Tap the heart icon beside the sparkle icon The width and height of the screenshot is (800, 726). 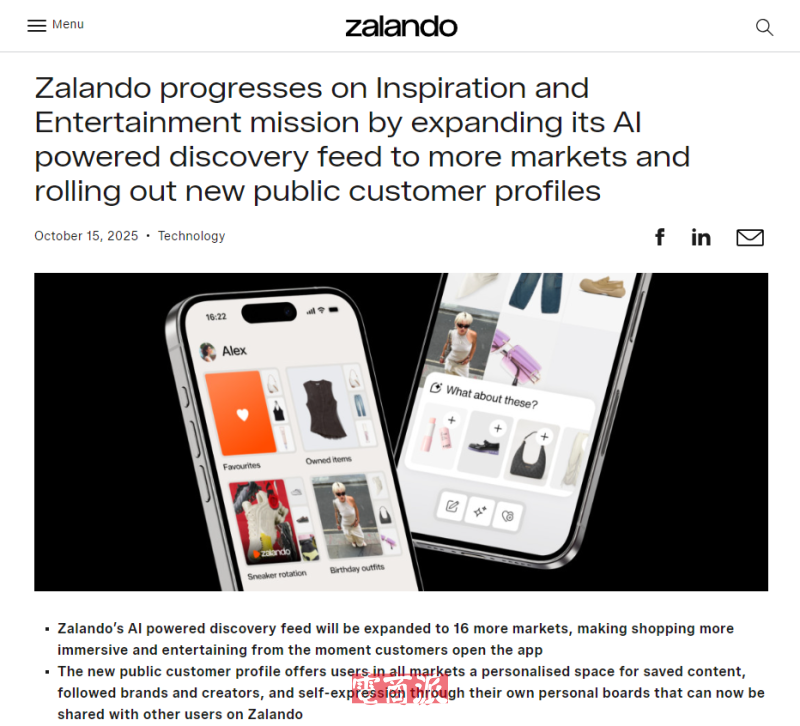pos(508,516)
